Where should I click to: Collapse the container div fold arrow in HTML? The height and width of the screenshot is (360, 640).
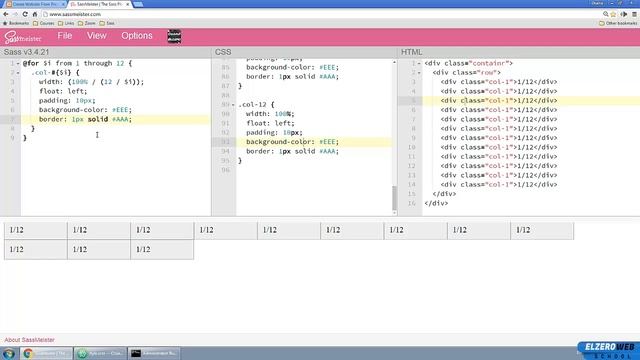[419, 64]
